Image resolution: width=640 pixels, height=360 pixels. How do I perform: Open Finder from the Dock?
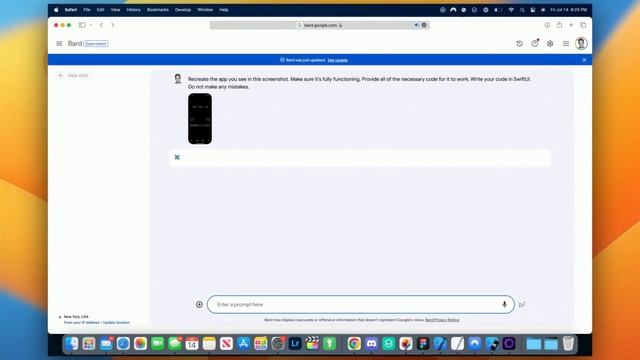coord(71,344)
